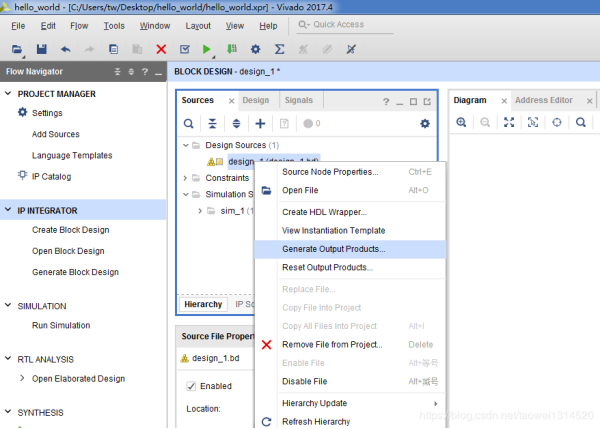600x429 pixels.
Task: Click Zoom In icon in Diagram panel
Action: (461, 122)
